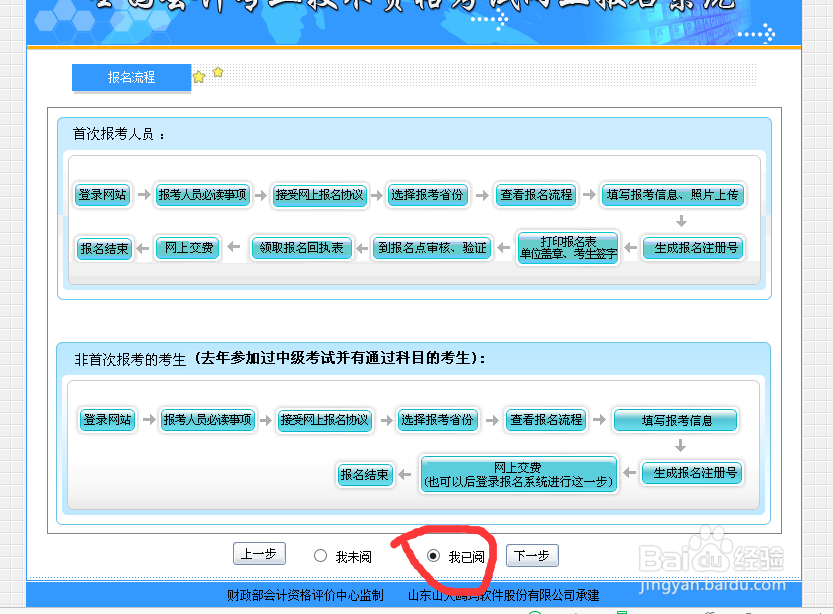Open the 报名流程 tab header
This screenshot has width=833, height=614.
(x=131, y=78)
